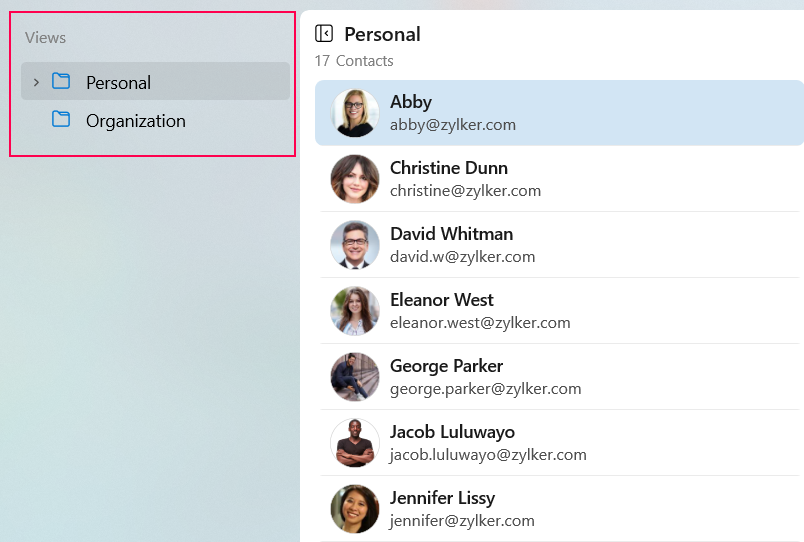Image resolution: width=804 pixels, height=542 pixels.
Task: Click email christine@zylker.com
Action: click(465, 191)
